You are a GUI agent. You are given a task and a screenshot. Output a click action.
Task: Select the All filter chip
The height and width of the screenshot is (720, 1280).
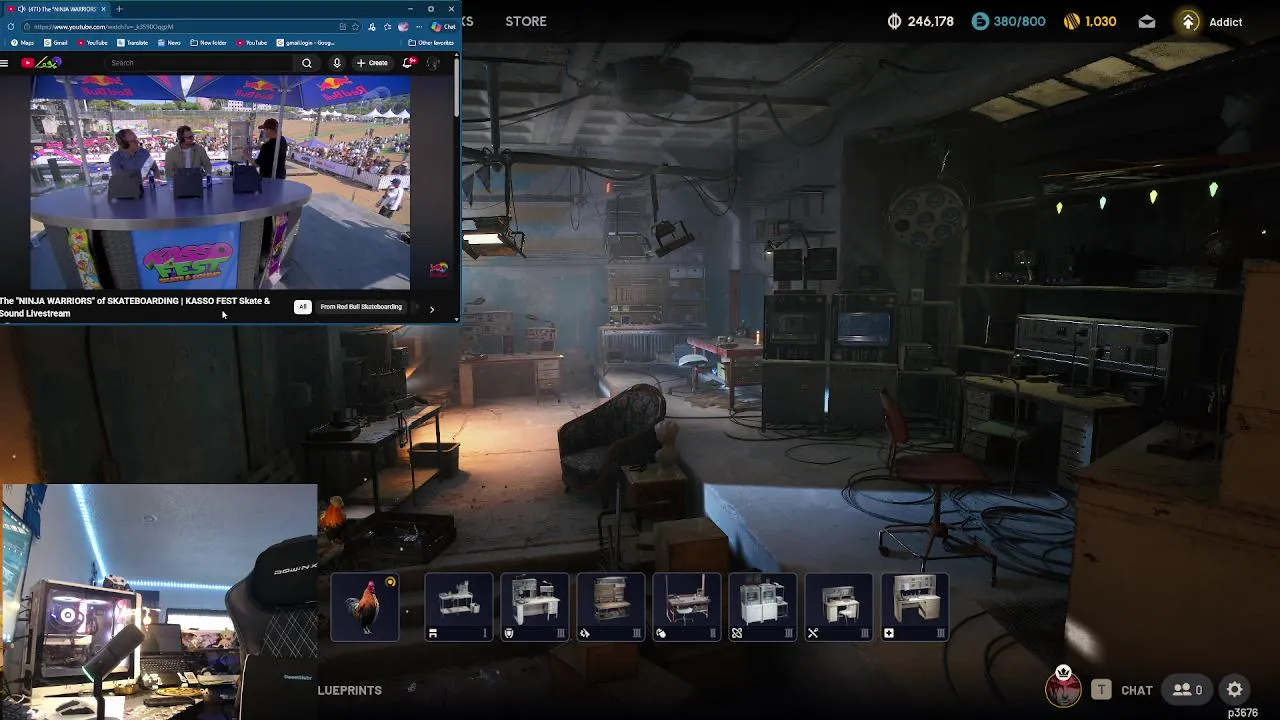[302, 307]
